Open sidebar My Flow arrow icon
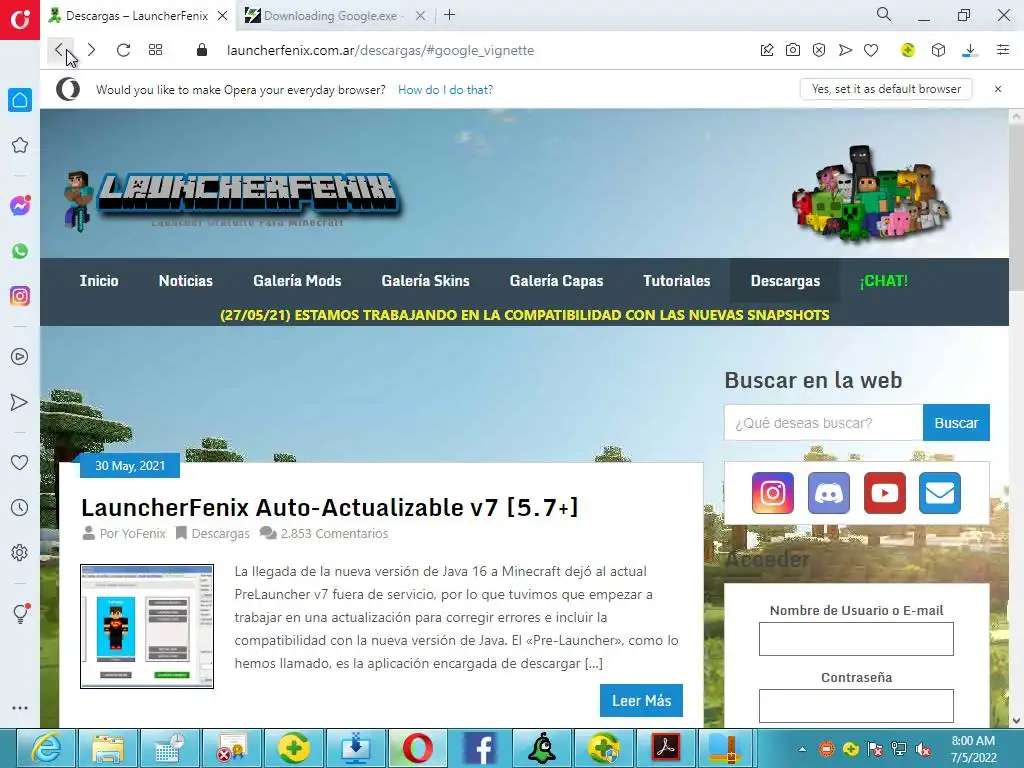The image size is (1024, 768). [20, 402]
